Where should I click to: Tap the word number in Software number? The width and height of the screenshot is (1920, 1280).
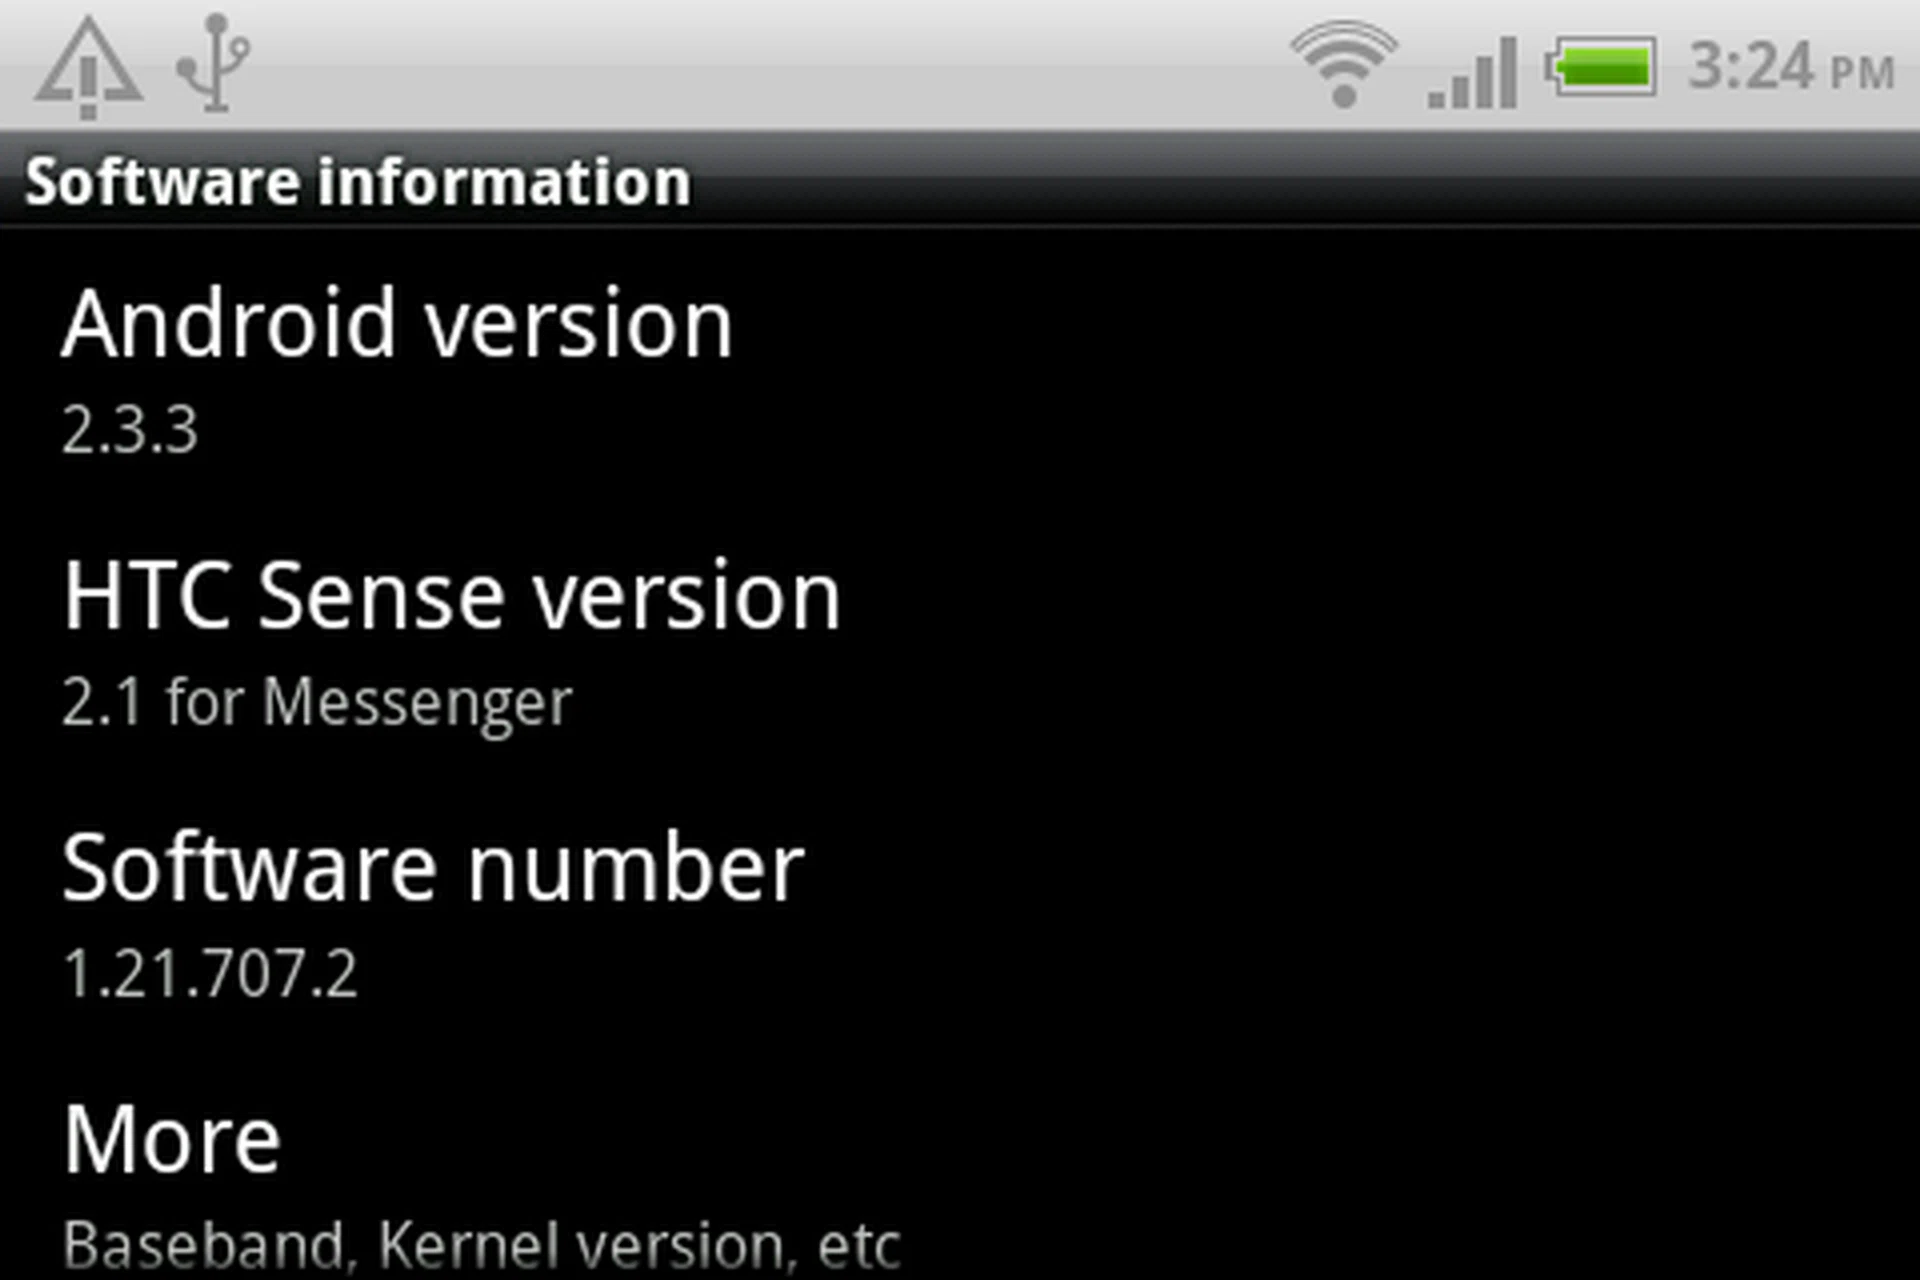pyautogui.click(x=636, y=868)
